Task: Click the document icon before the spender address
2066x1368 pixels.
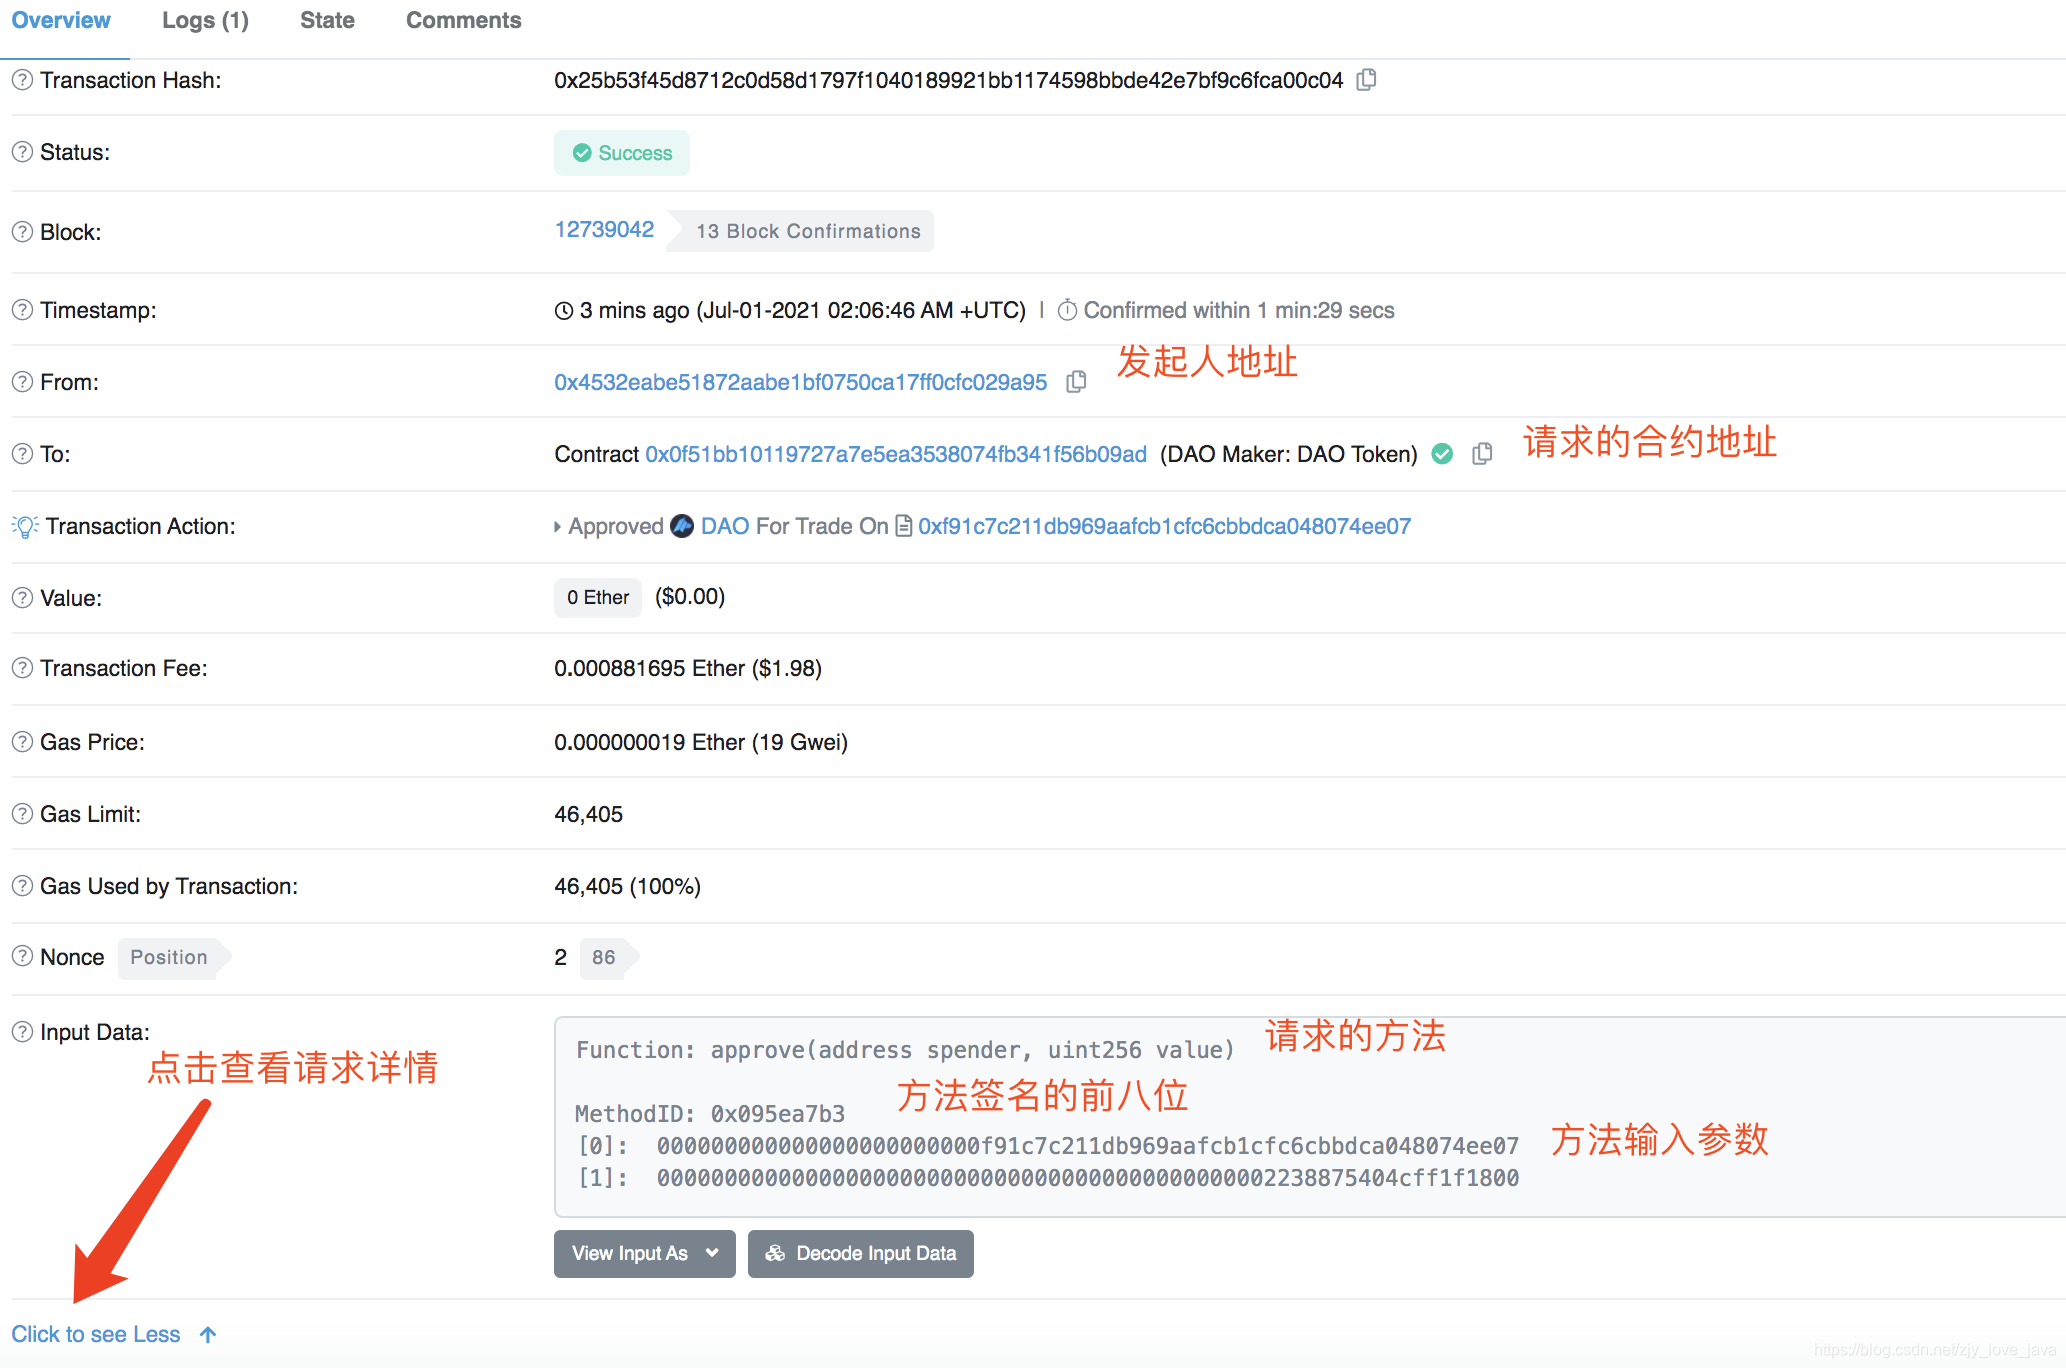Action: coord(903,526)
